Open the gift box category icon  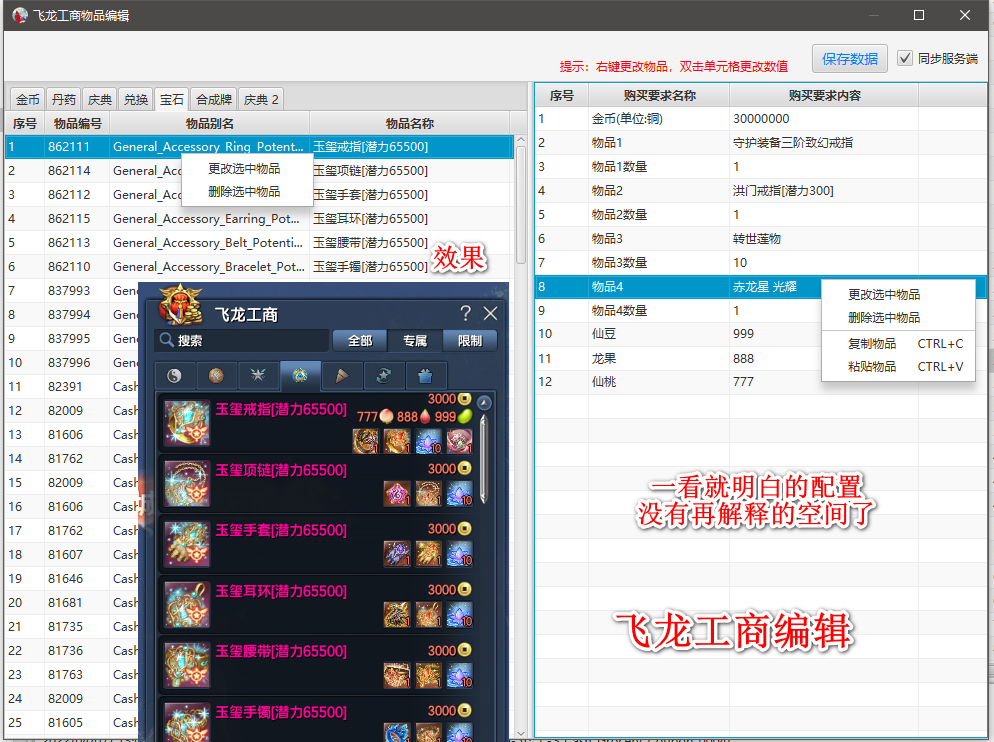pos(425,376)
